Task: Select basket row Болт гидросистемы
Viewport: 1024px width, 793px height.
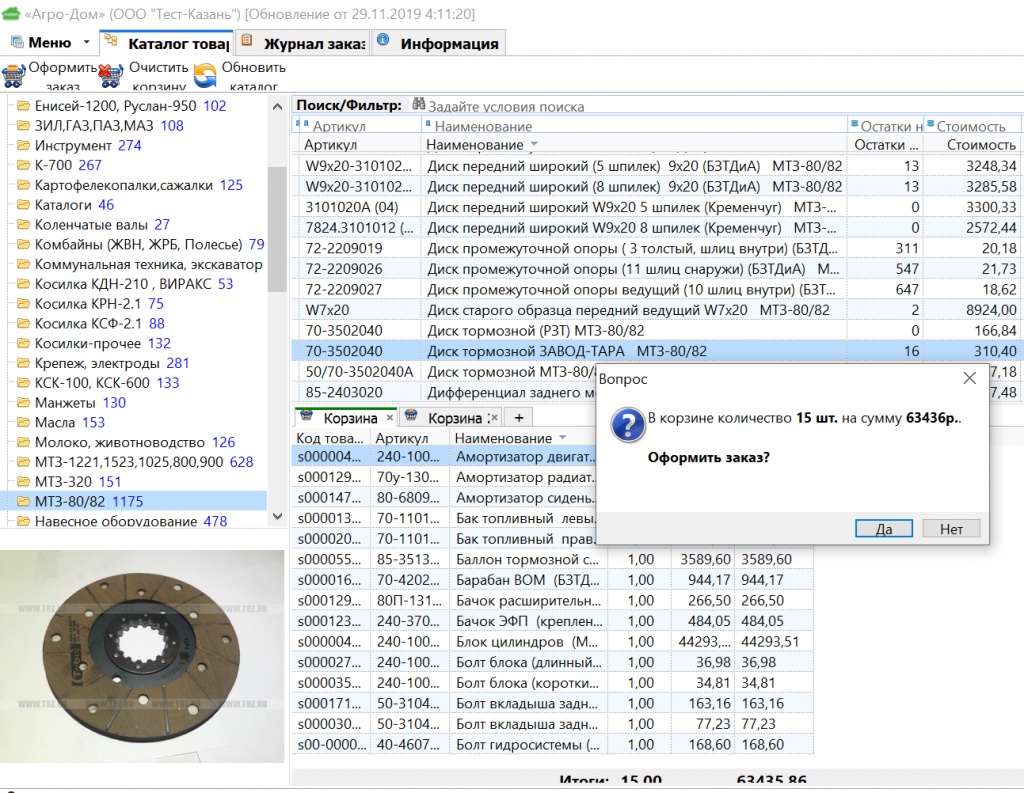Action: (552, 744)
